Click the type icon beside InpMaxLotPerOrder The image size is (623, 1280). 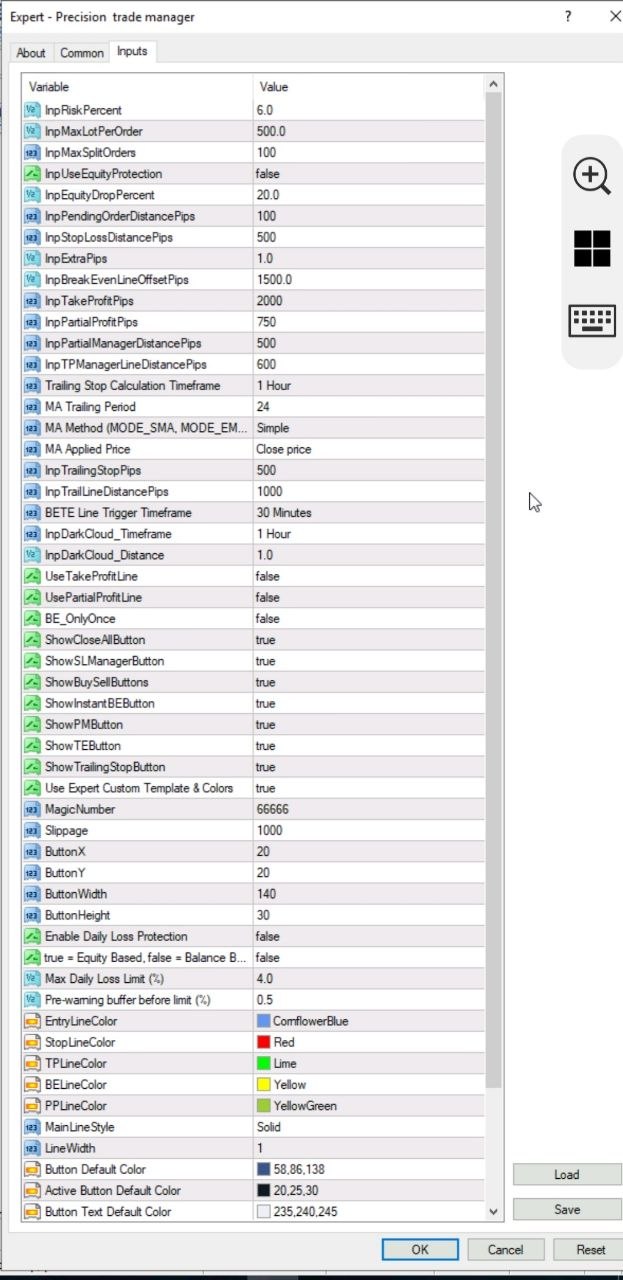click(x=32, y=131)
